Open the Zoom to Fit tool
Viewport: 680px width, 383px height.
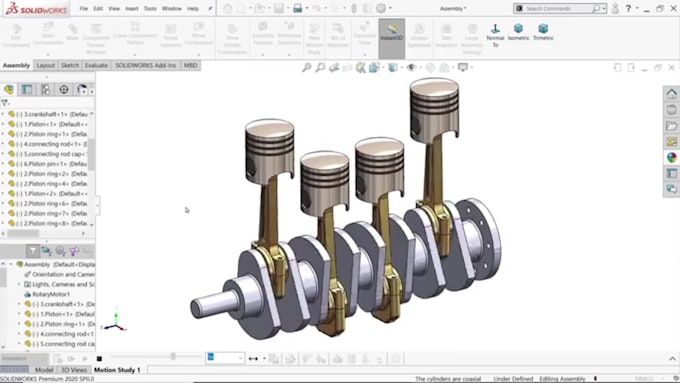click(x=307, y=67)
